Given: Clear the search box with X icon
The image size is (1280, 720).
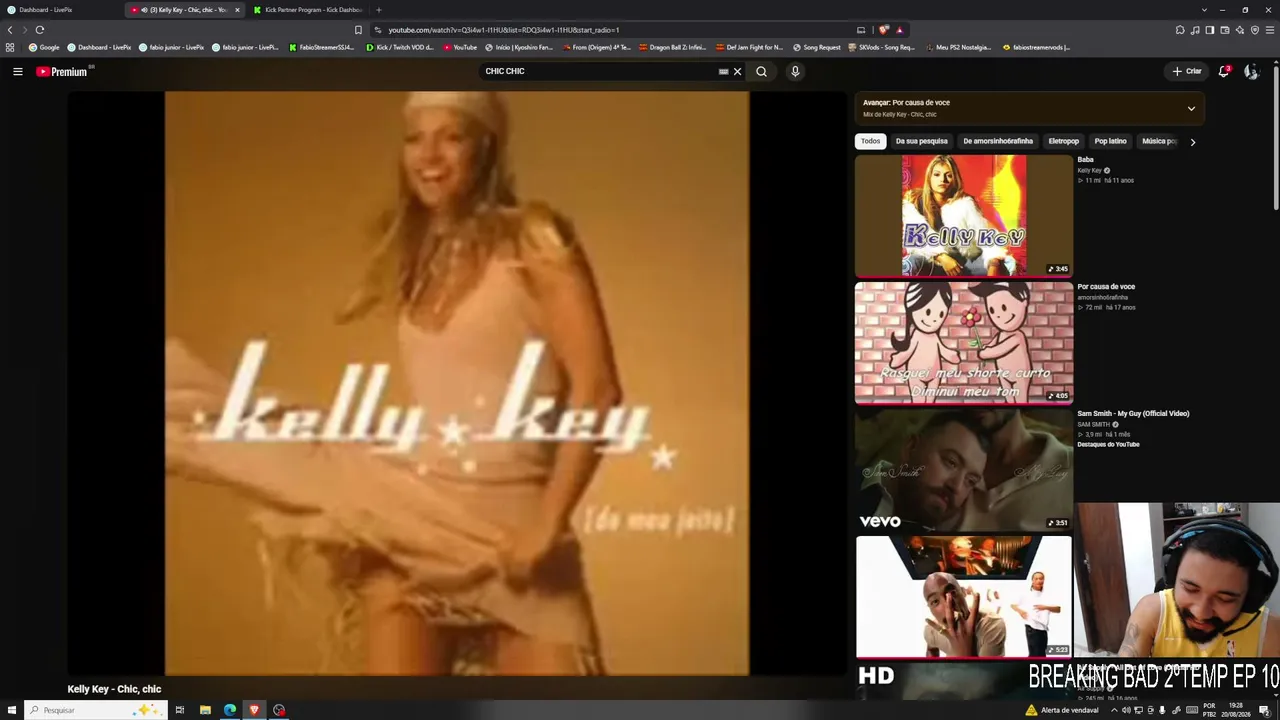Looking at the screenshot, I should point(737,72).
